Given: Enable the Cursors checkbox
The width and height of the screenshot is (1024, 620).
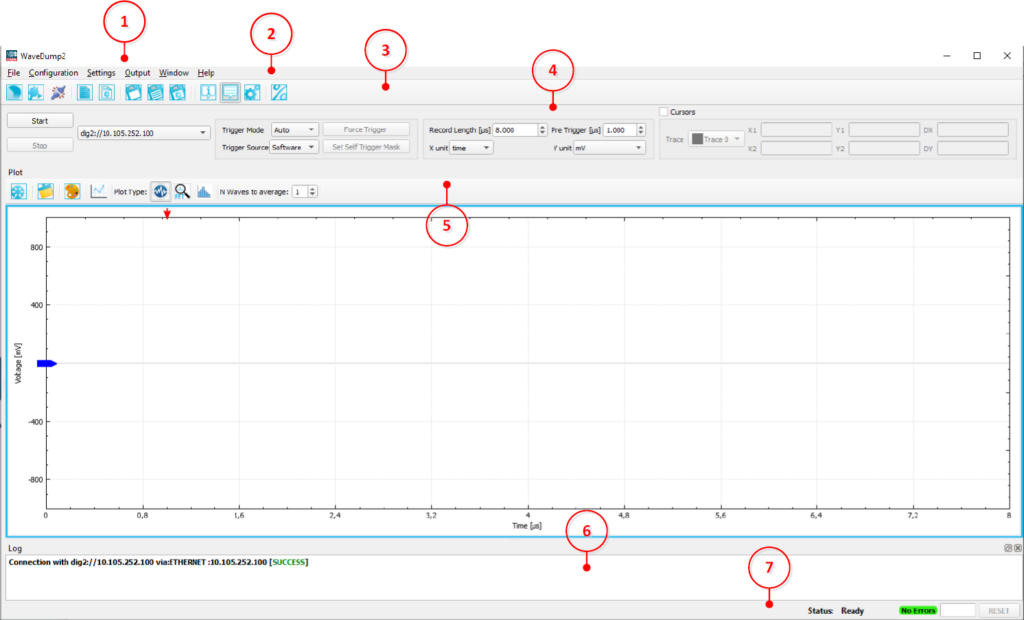Looking at the screenshot, I should tap(664, 112).
